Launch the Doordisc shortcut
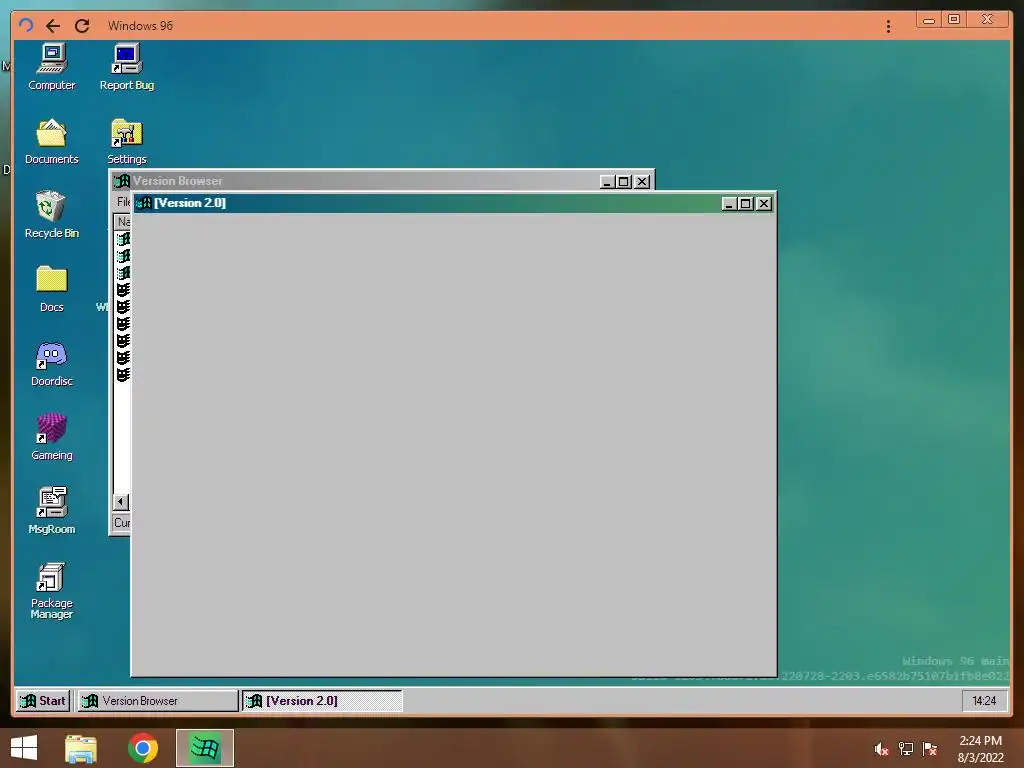The width and height of the screenshot is (1024, 768). 52,363
